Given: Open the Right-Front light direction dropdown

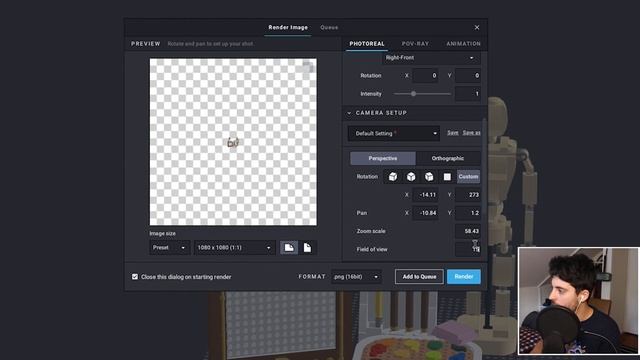Looking at the screenshot, I should pos(431,58).
